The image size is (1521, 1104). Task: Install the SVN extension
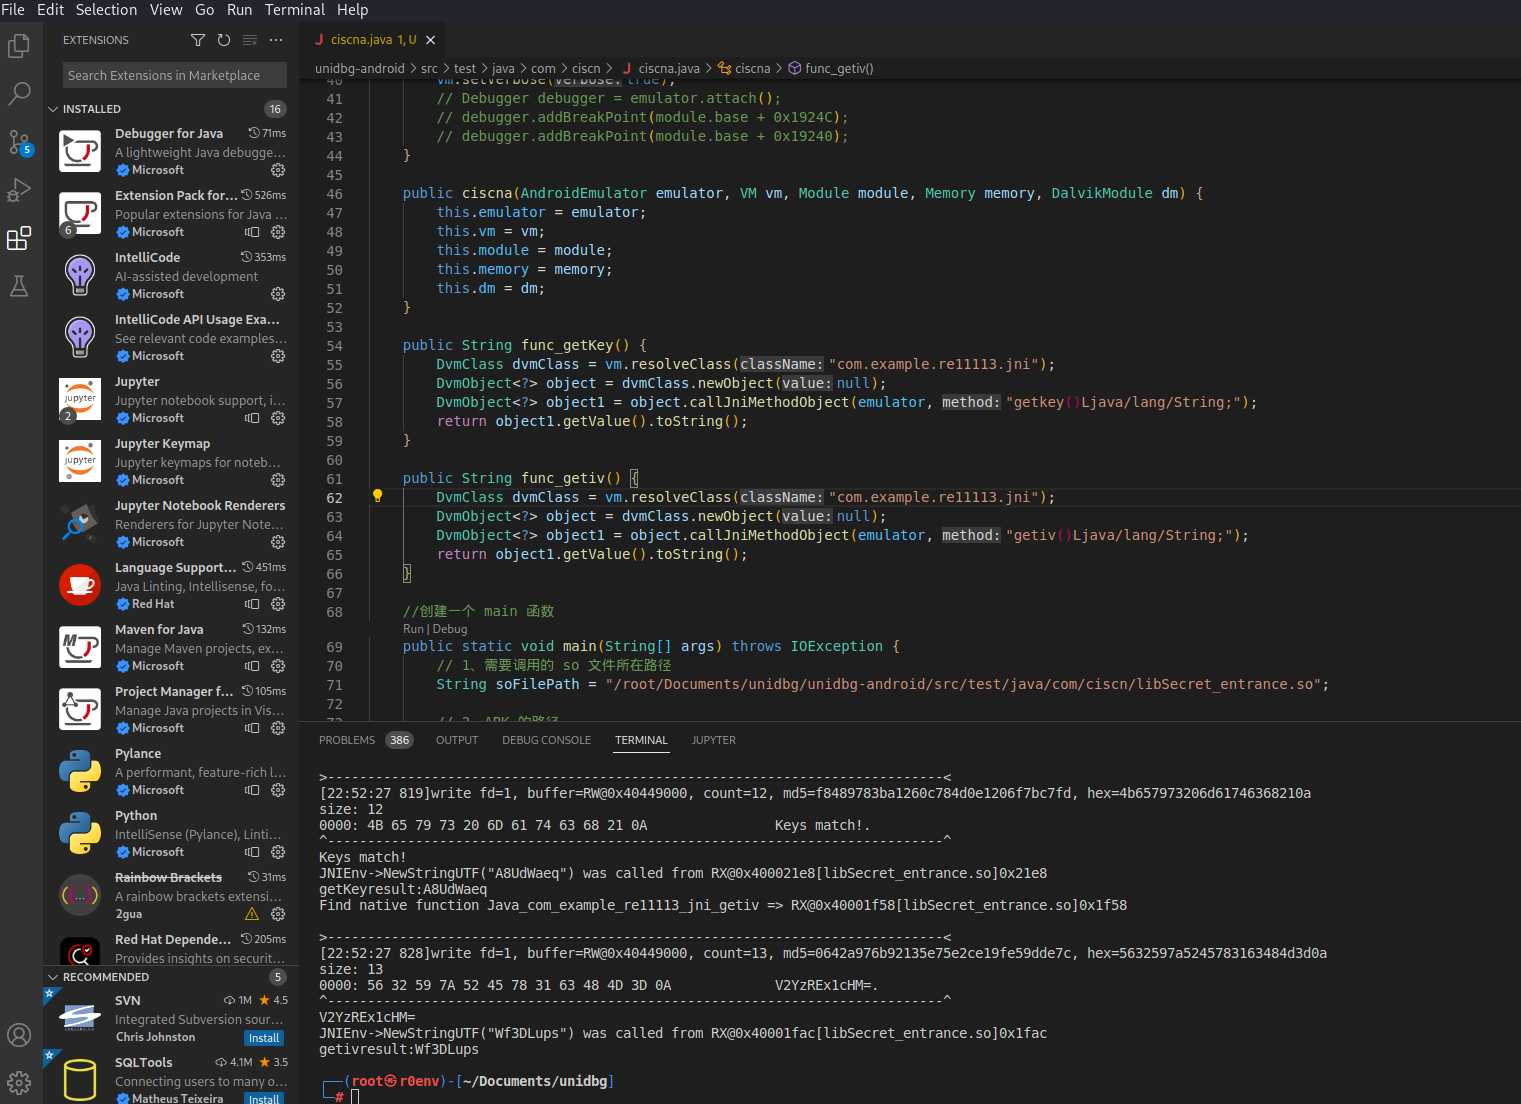[264, 1038]
